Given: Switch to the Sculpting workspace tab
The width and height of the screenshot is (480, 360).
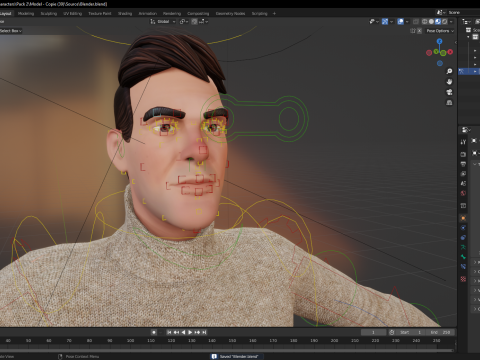Looking at the screenshot, I should (x=49, y=14).
